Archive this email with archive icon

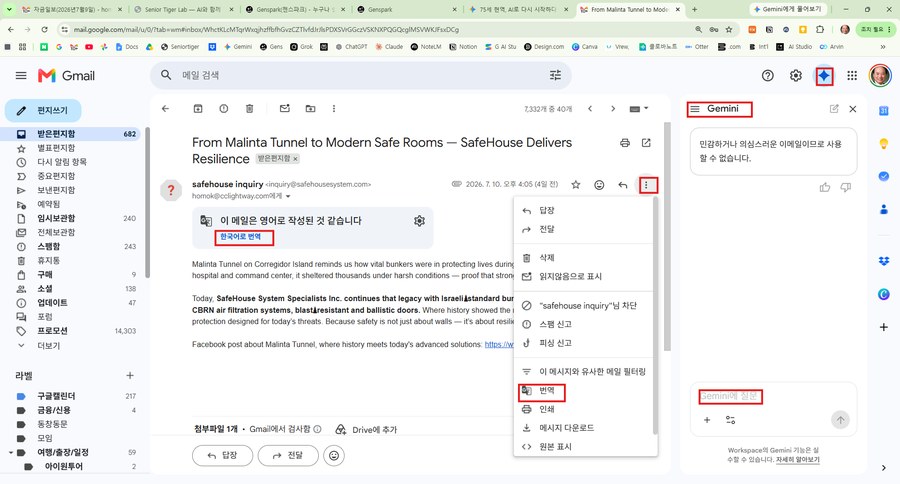pos(198,109)
